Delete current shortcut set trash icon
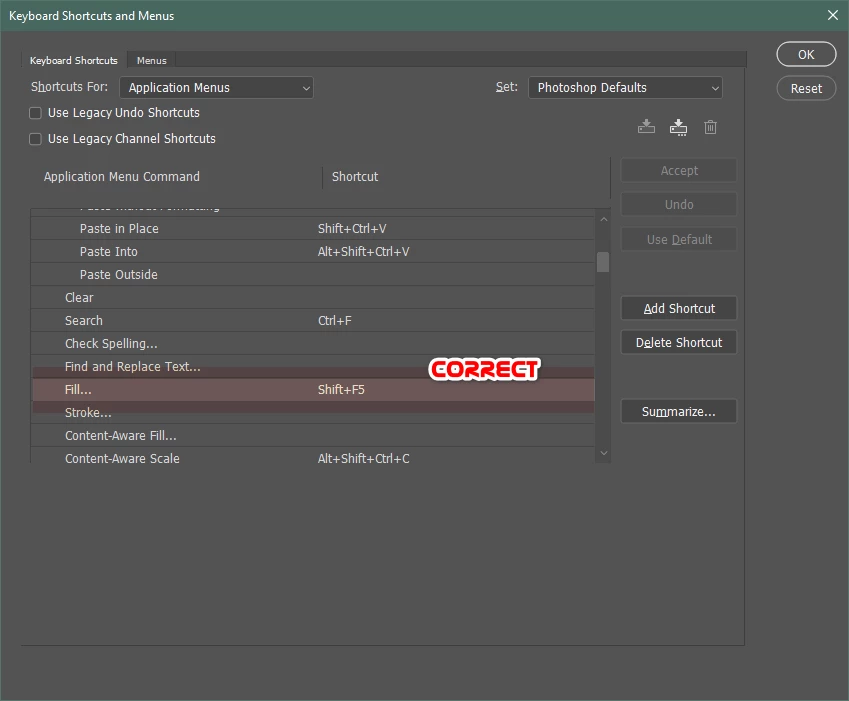This screenshot has height=701, width=849. click(x=710, y=127)
